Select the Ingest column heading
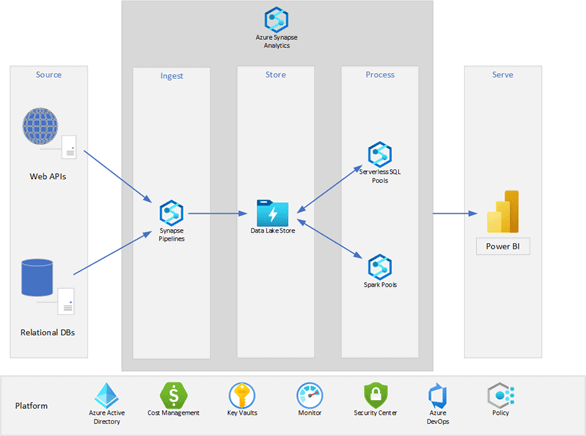This screenshot has width=586, height=436. [172, 76]
